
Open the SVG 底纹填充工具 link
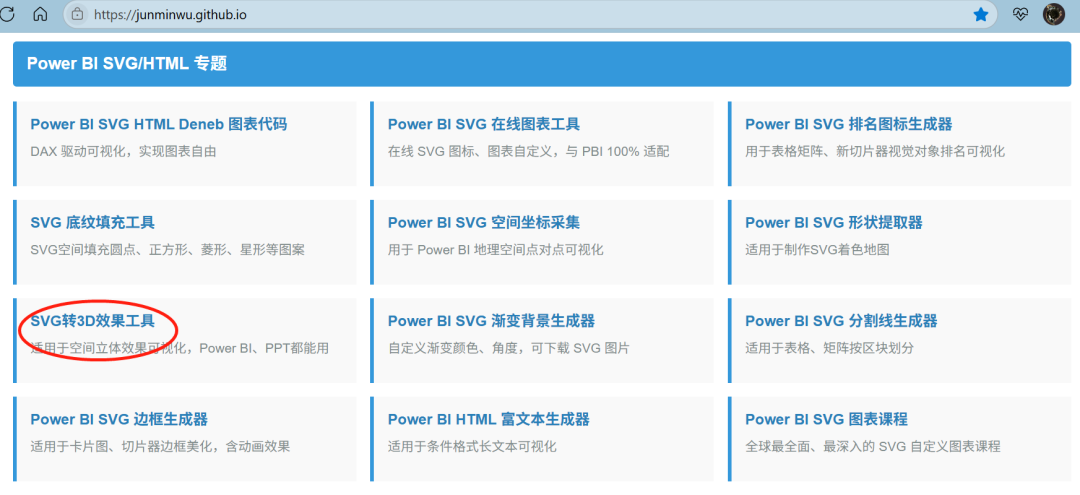[92, 223]
